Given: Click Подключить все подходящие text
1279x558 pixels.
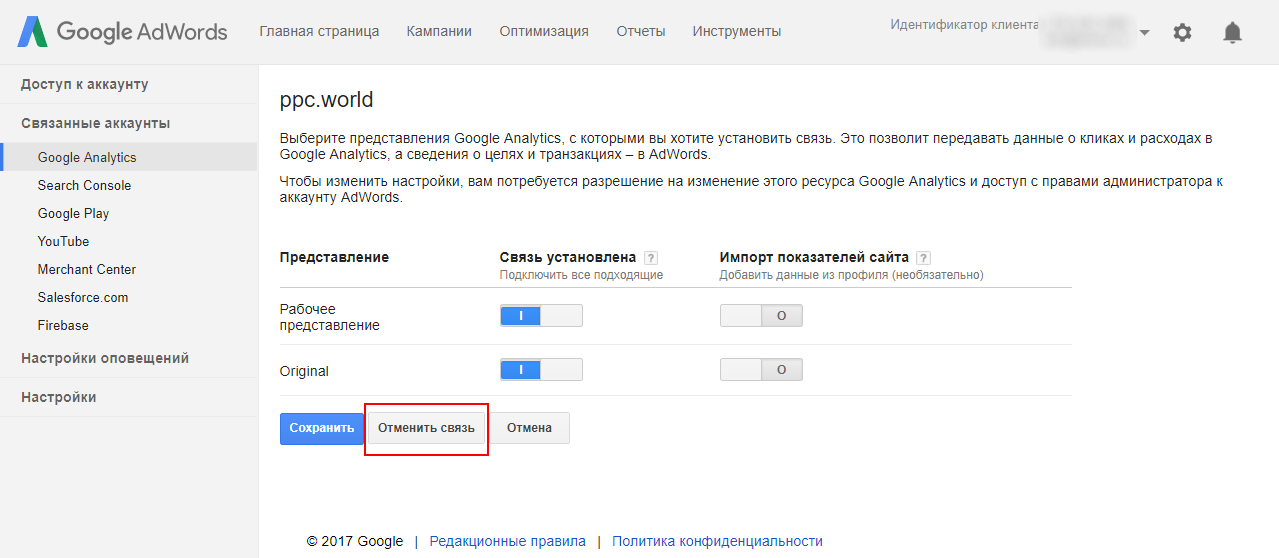Looking at the screenshot, I should [x=581, y=275].
